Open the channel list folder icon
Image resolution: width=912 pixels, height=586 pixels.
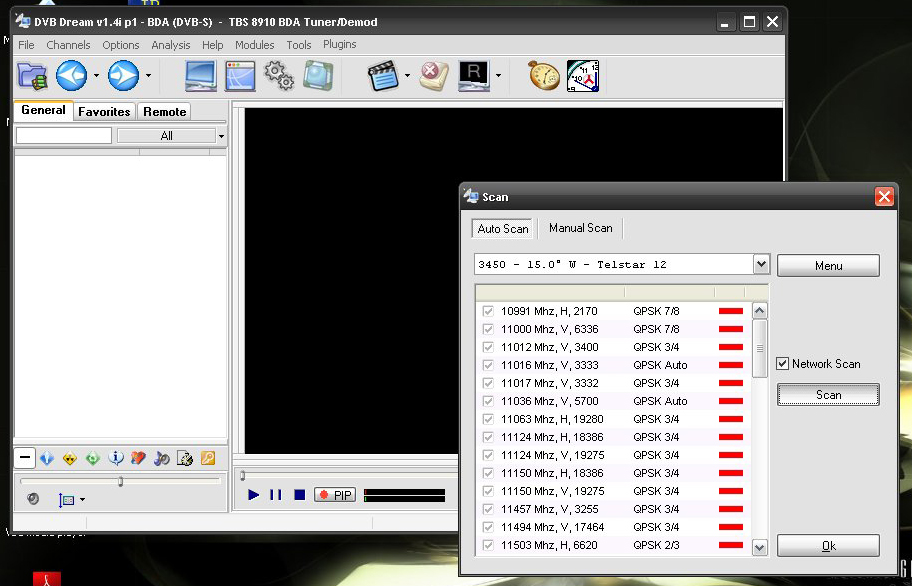[x=32, y=76]
